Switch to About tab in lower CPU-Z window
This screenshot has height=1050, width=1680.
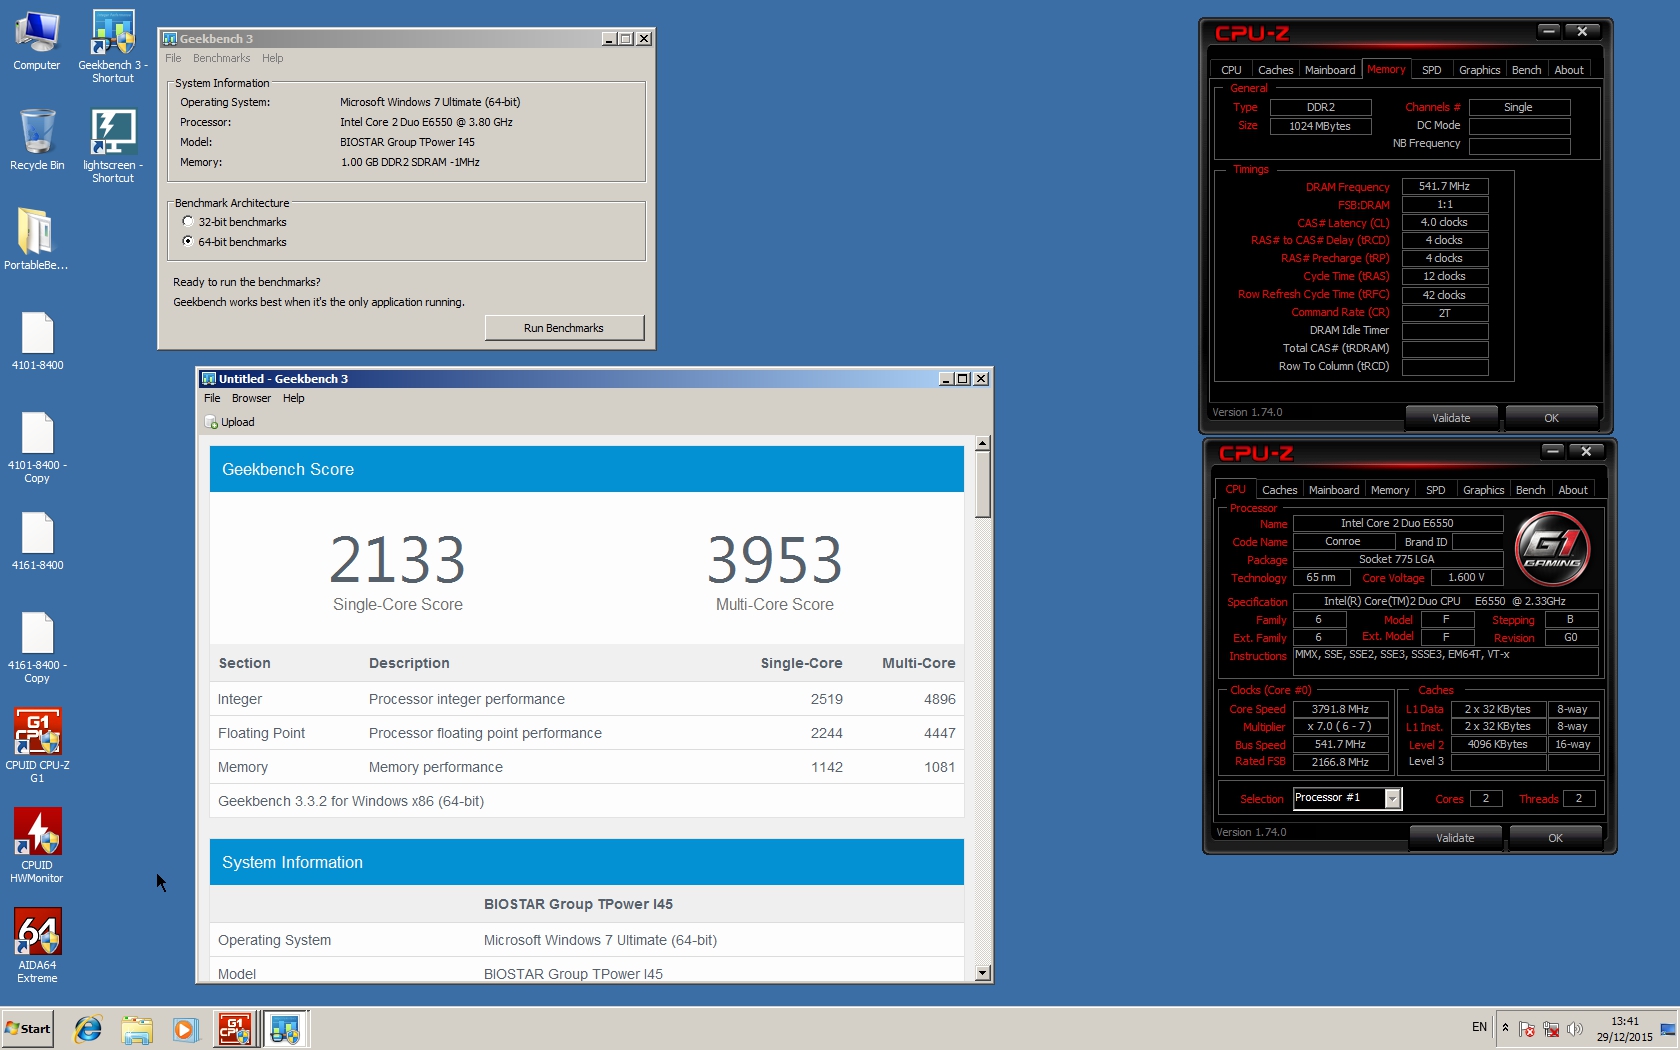coord(1573,490)
